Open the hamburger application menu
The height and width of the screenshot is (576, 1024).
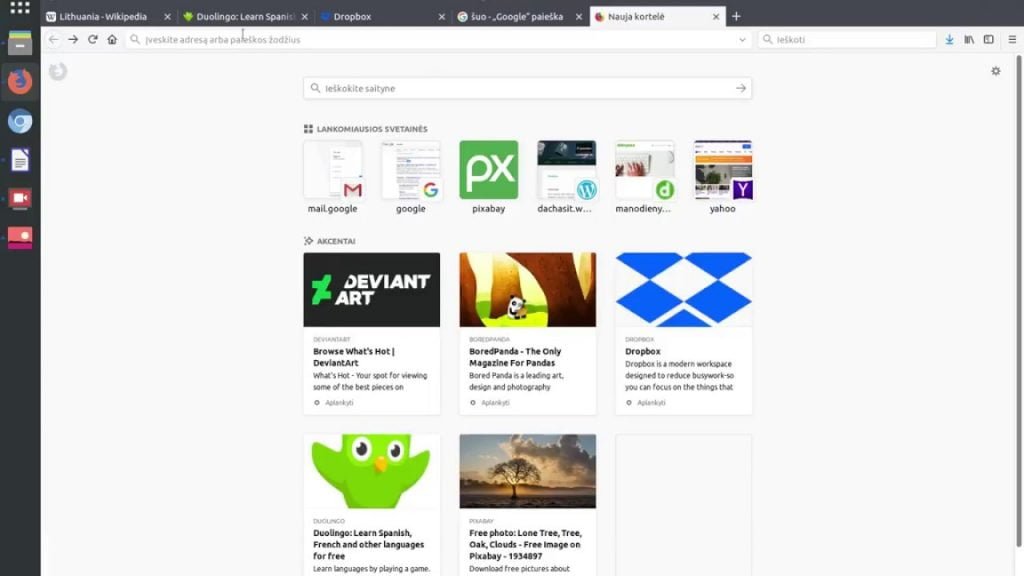coord(1012,40)
